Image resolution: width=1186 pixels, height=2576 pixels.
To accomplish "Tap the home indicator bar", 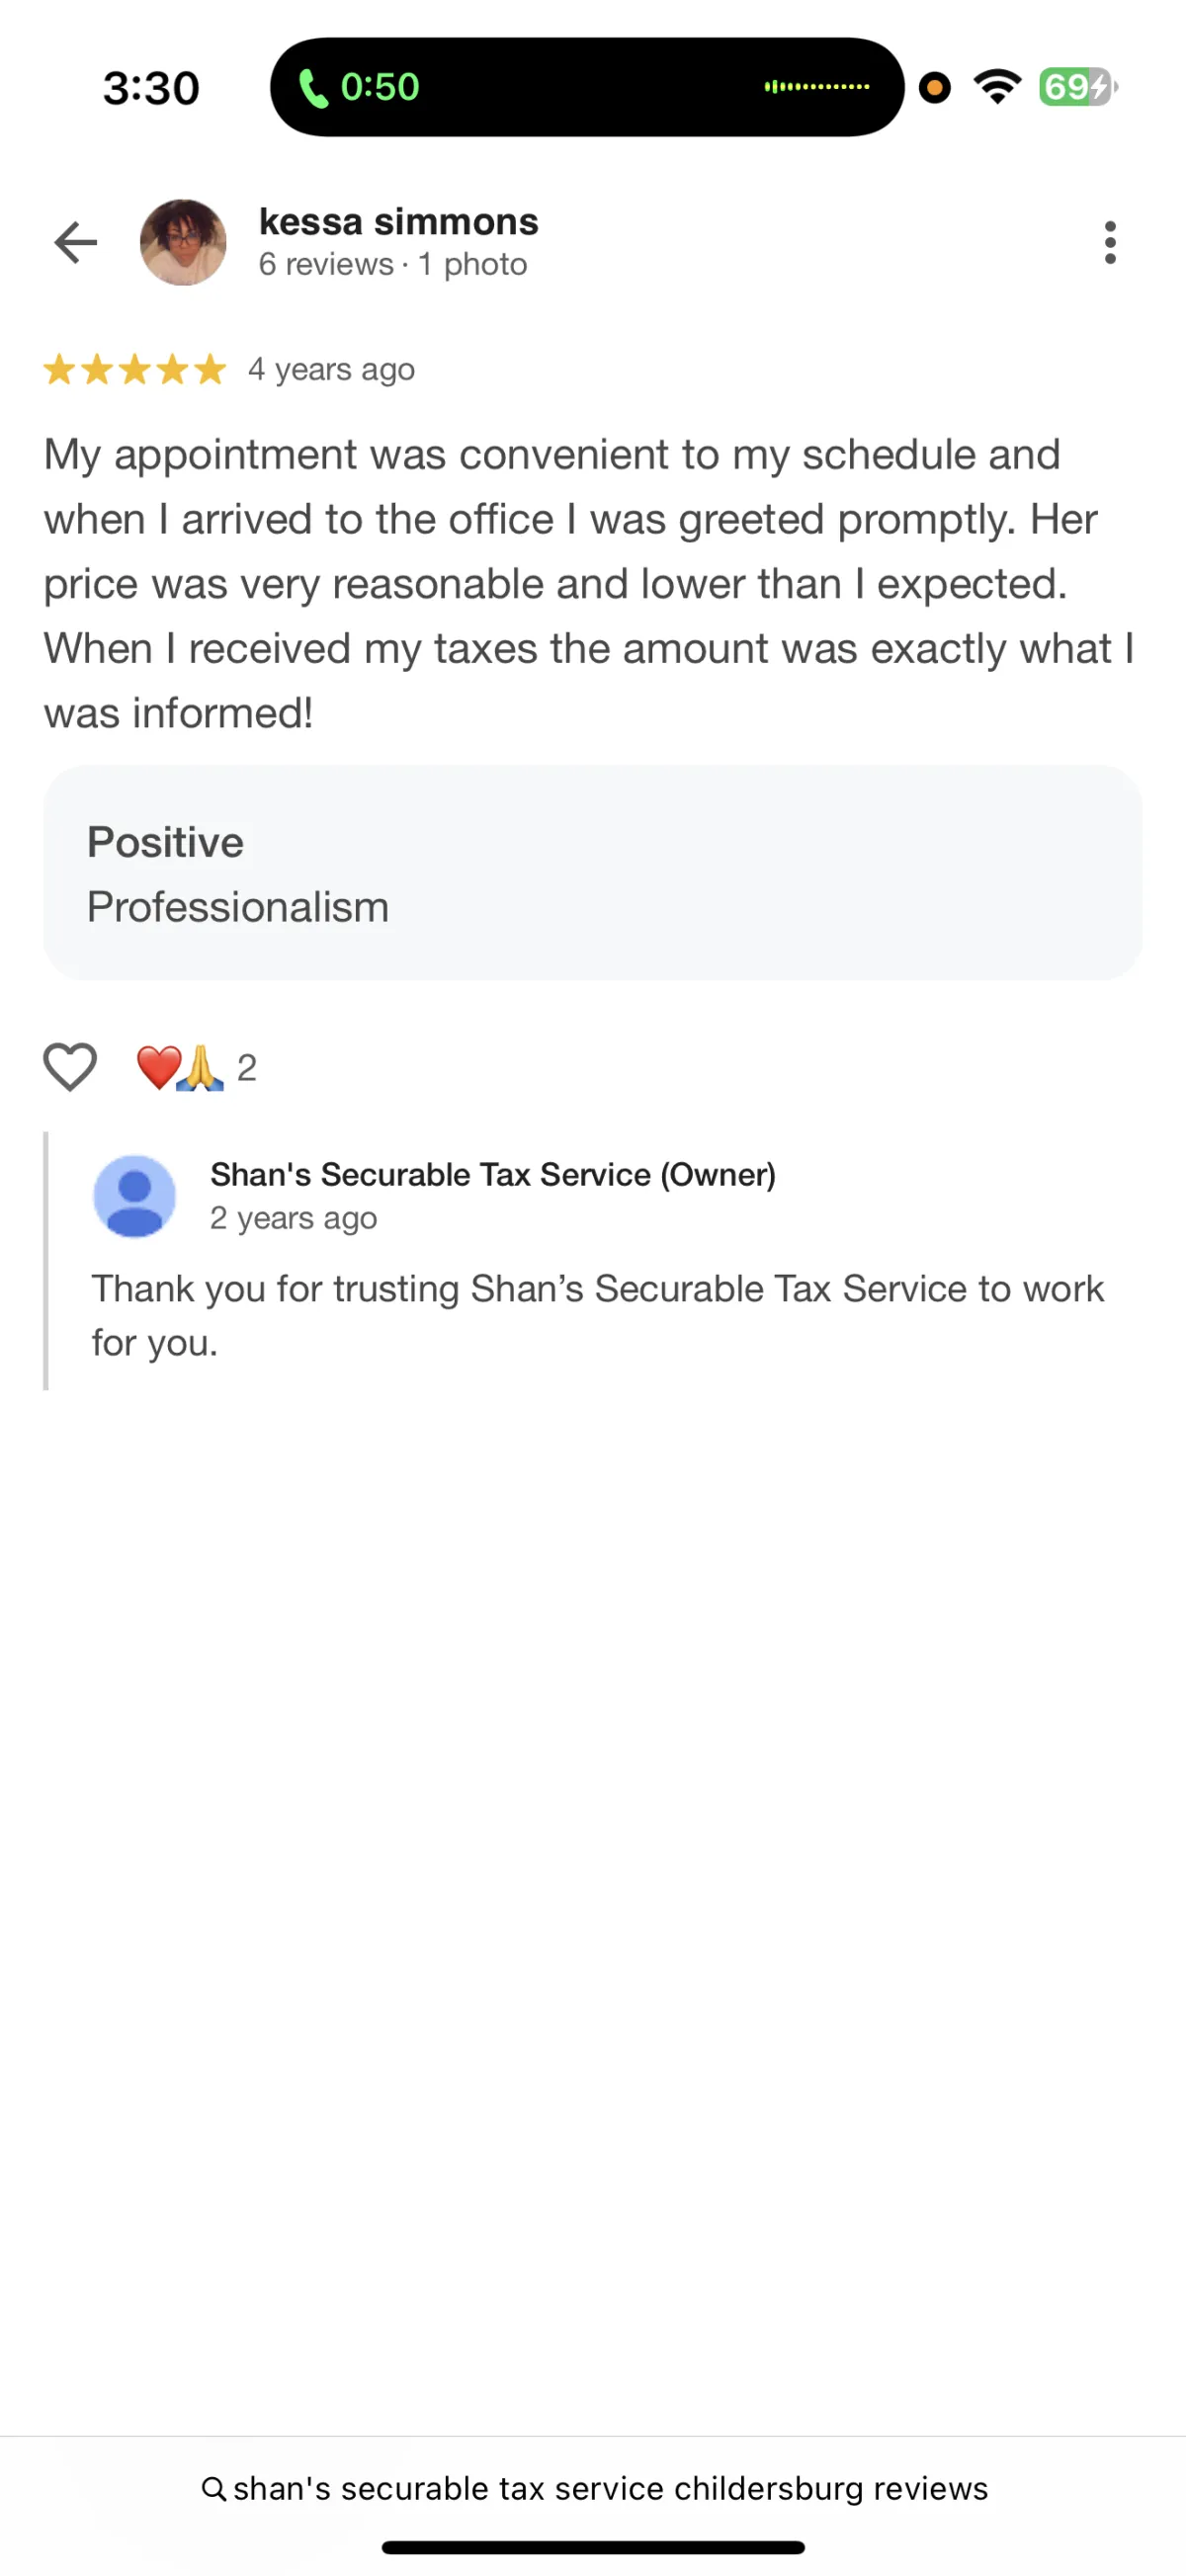I will click(593, 2547).
